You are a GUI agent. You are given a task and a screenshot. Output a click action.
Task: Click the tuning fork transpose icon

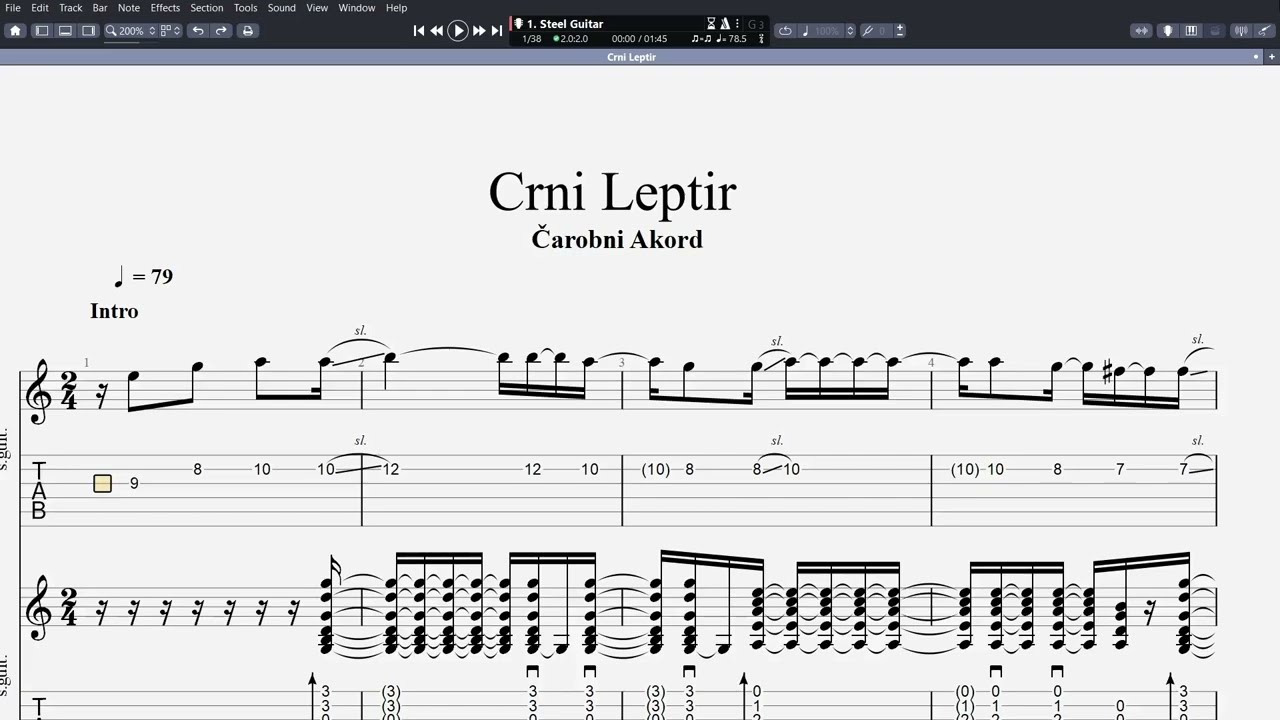pyautogui.click(x=868, y=31)
